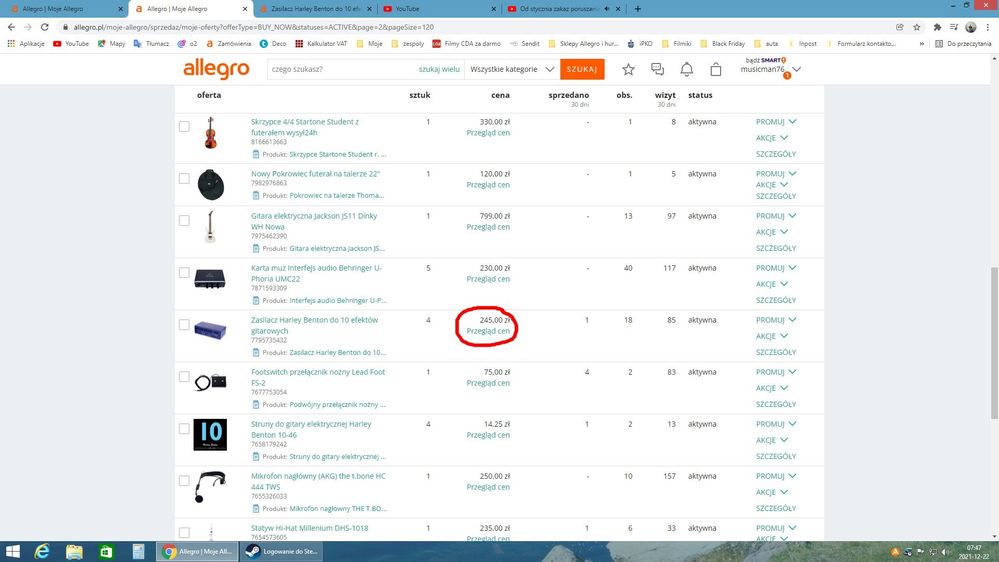
Task: Expand AKCJE for the Behringer UMC22 offer
Action: 772,284
